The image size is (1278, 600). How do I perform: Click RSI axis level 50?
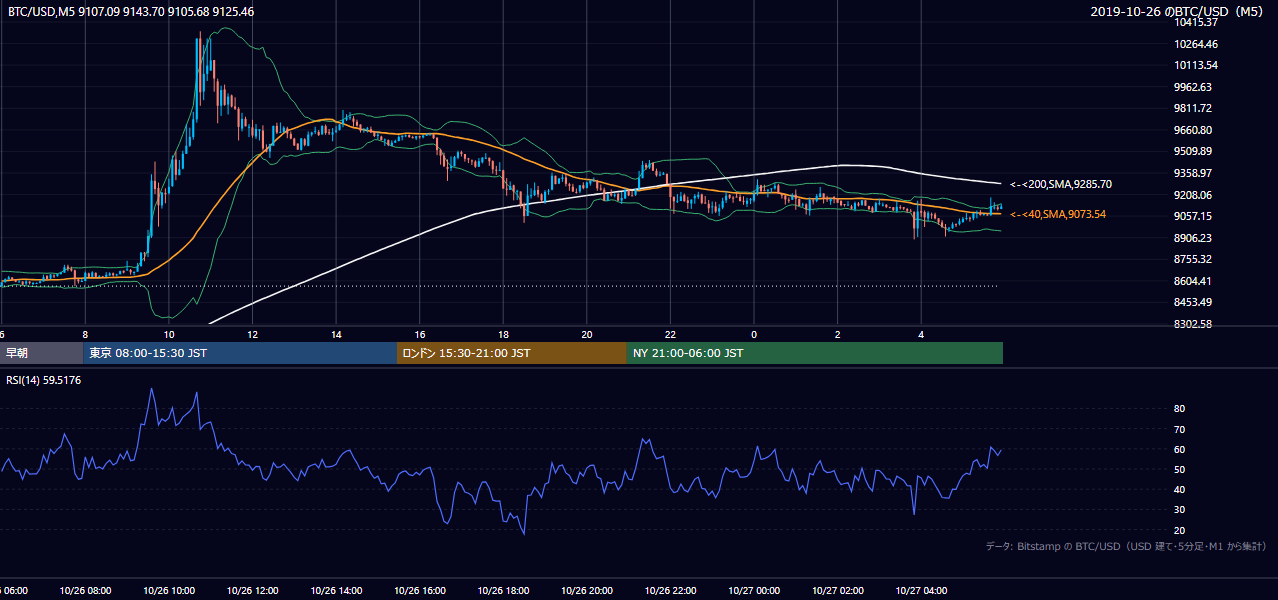click(x=1180, y=469)
